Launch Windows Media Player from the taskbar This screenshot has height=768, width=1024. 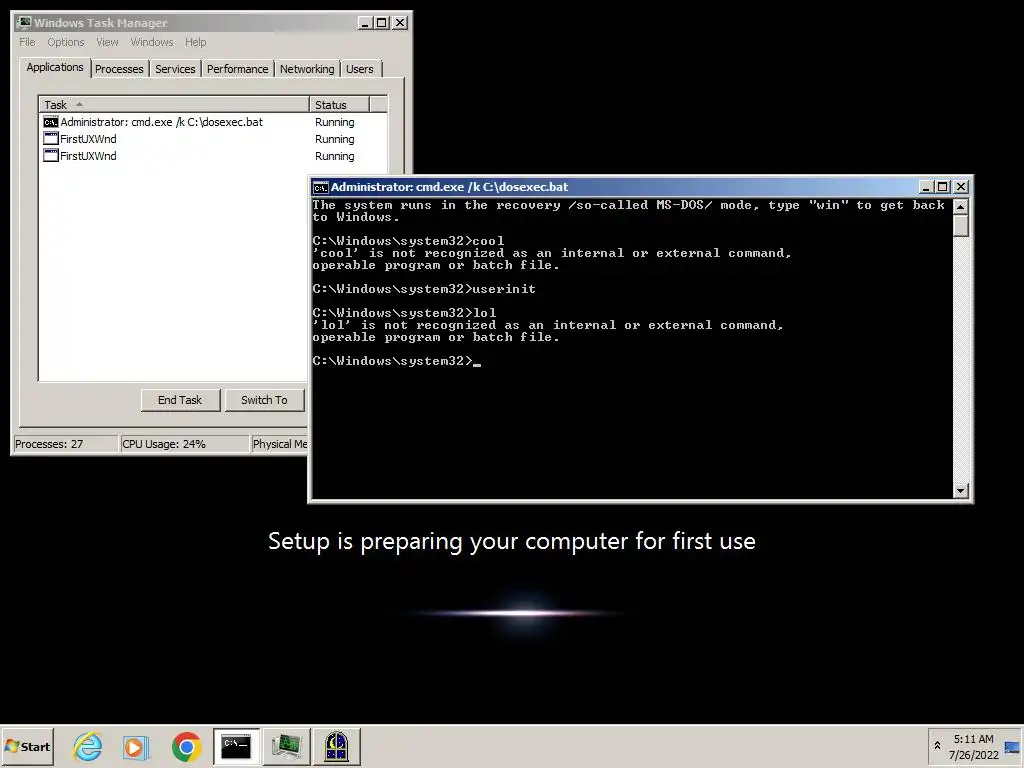pyautogui.click(x=136, y=746)
